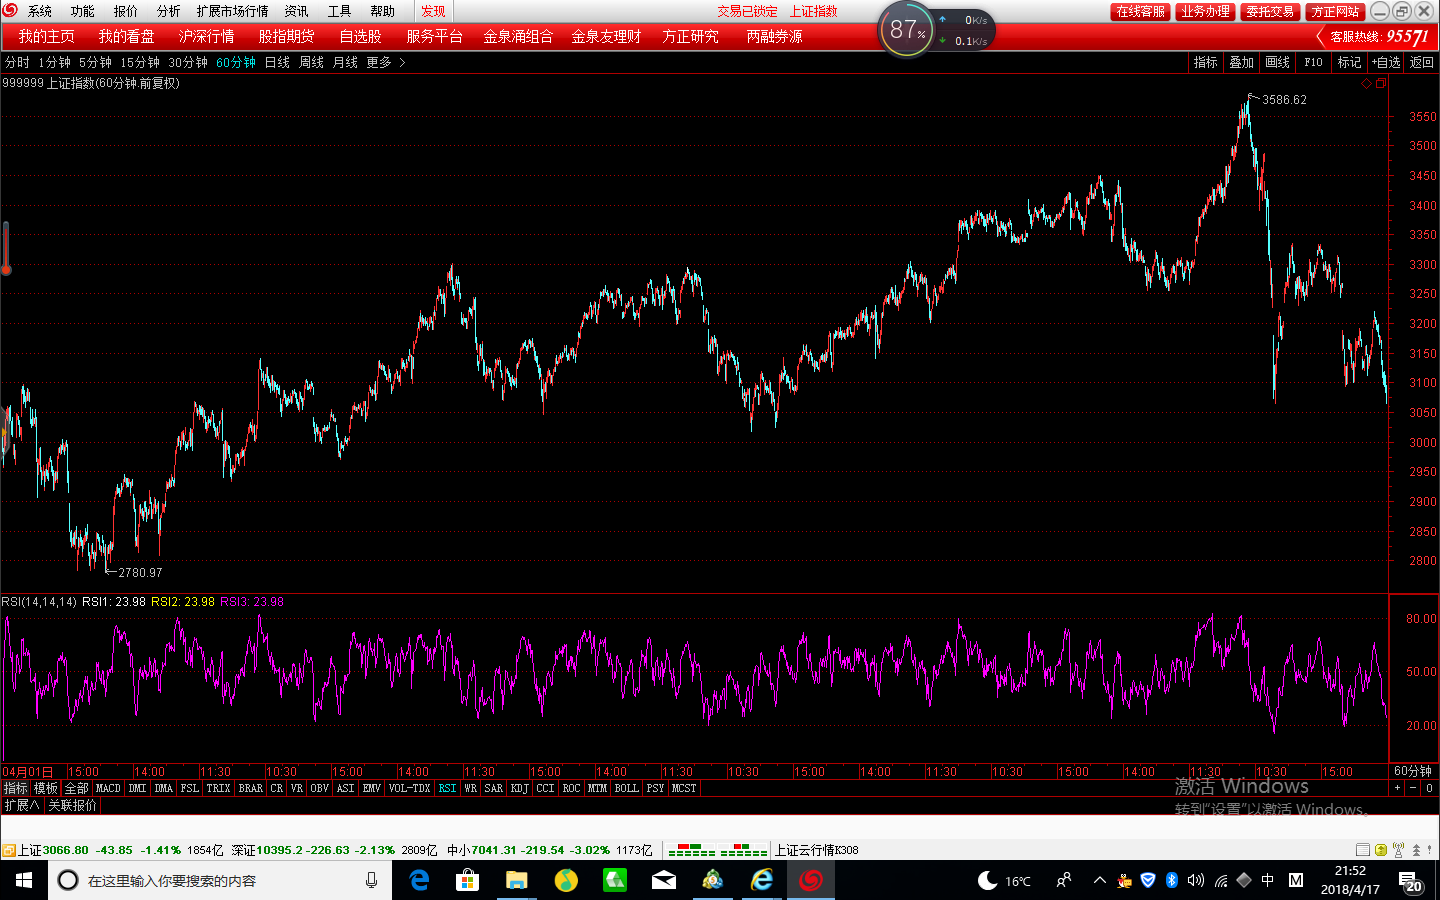1440x900 pixels.
Task: Select the MACD indicator
Action: click(108, 788)
